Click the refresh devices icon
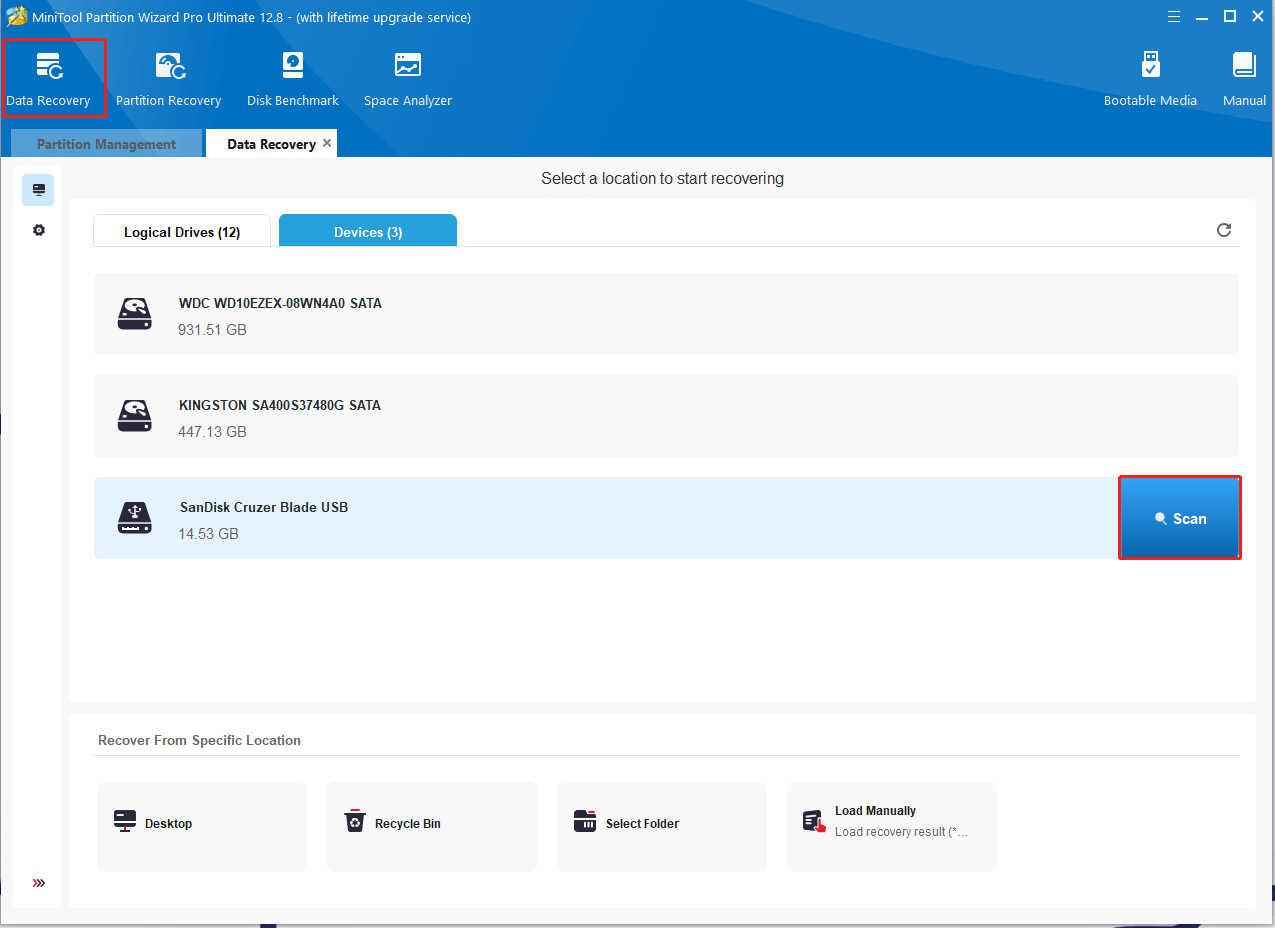 [1224, 230]
